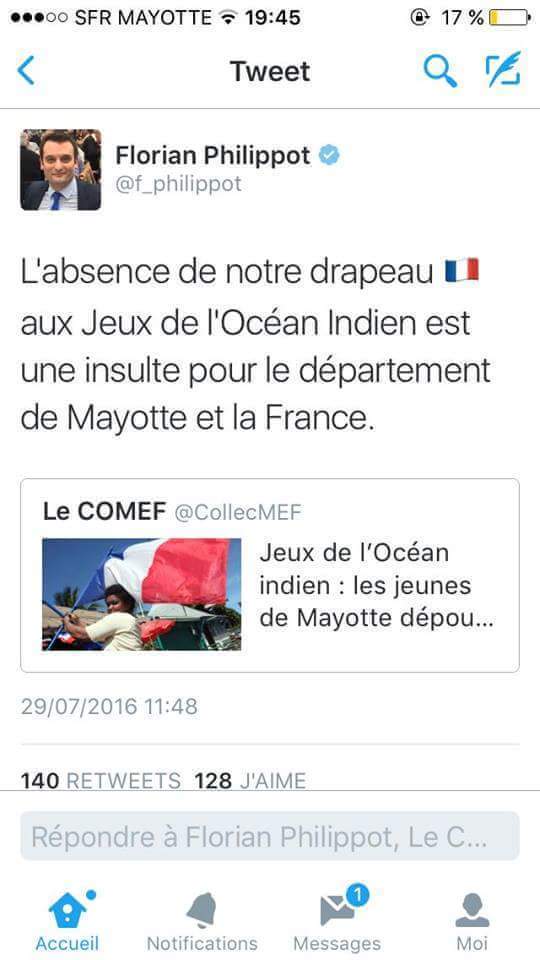Open the @f_philippot handle
This screenshot has height=960, width=540.
(x=179, y=184)
